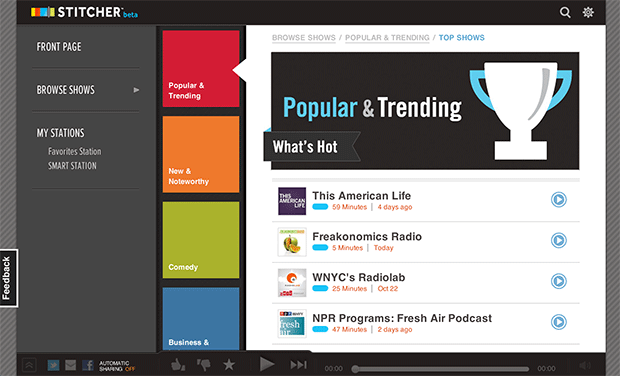Click the volume speaker icon
This screenshot has width=620, height=376.
(585, 366)
